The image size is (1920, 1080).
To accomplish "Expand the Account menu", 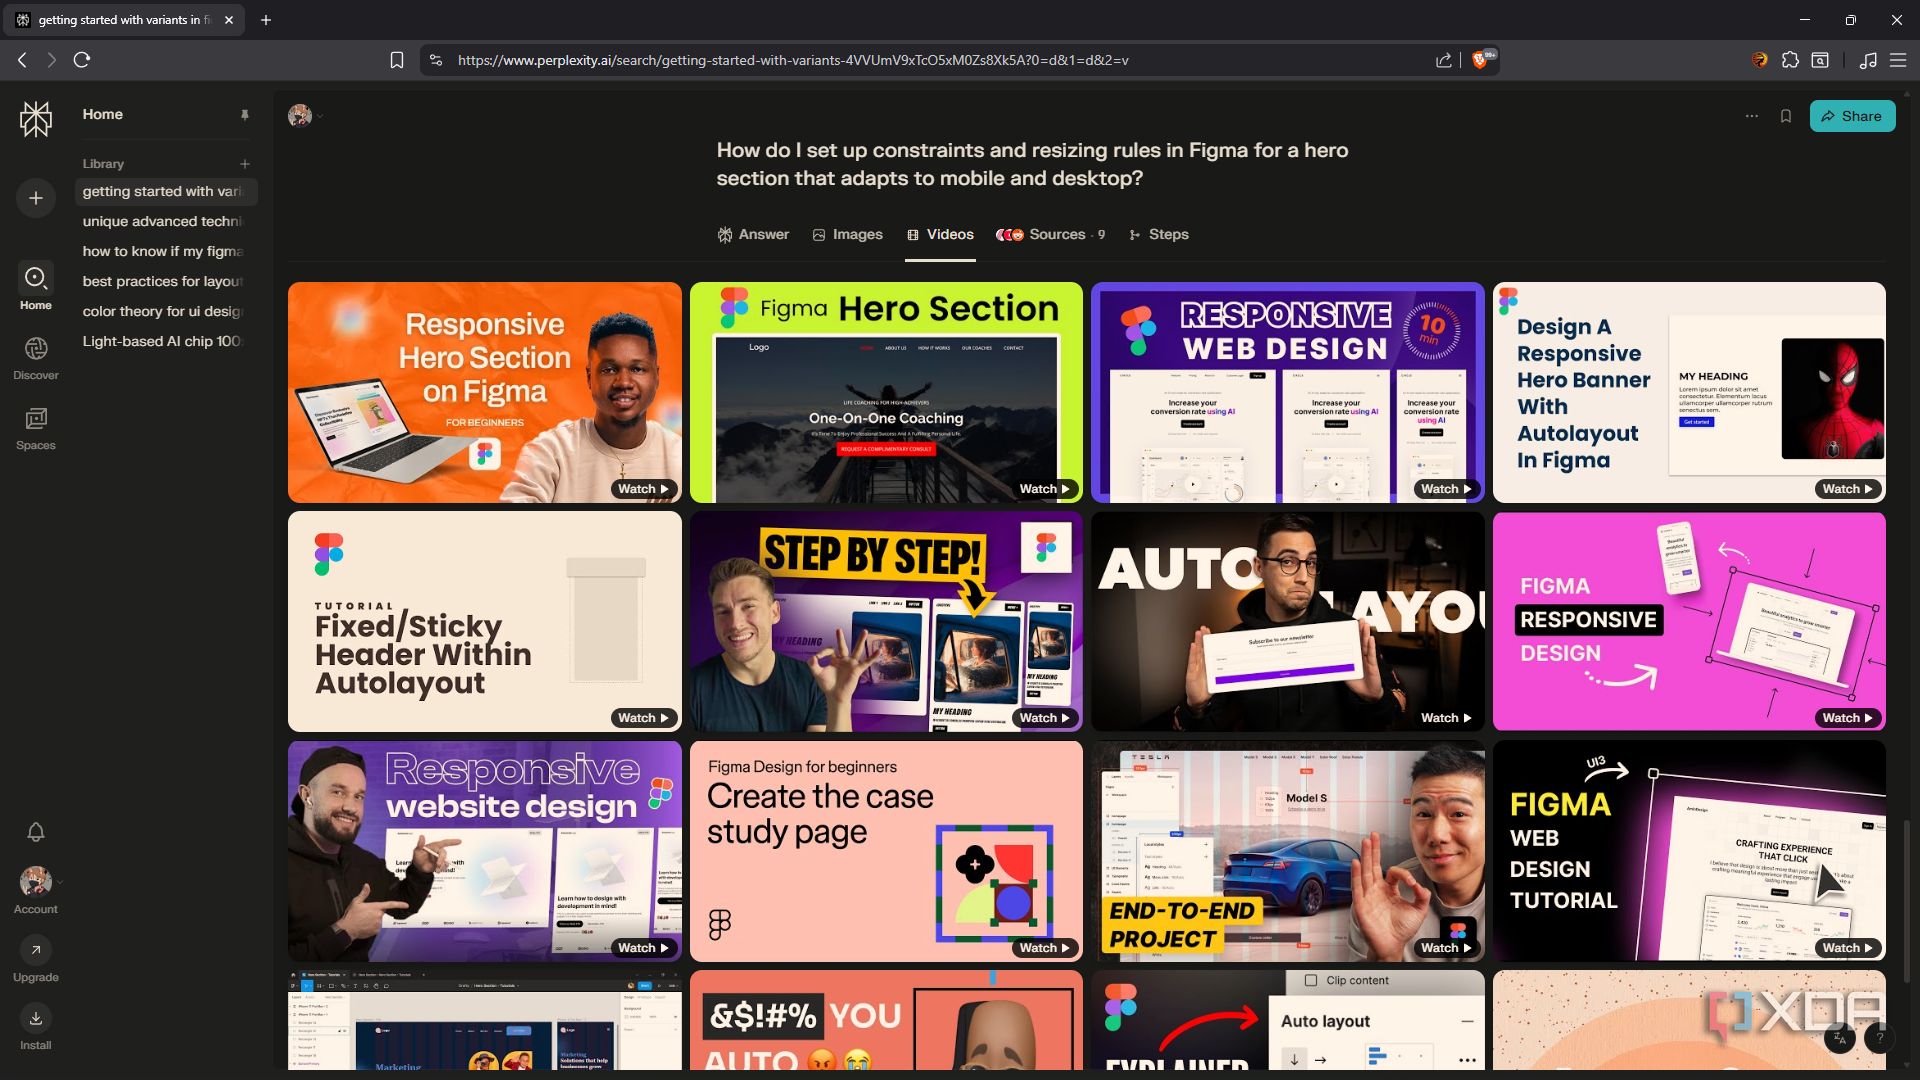I will click(x=36, y=890).
